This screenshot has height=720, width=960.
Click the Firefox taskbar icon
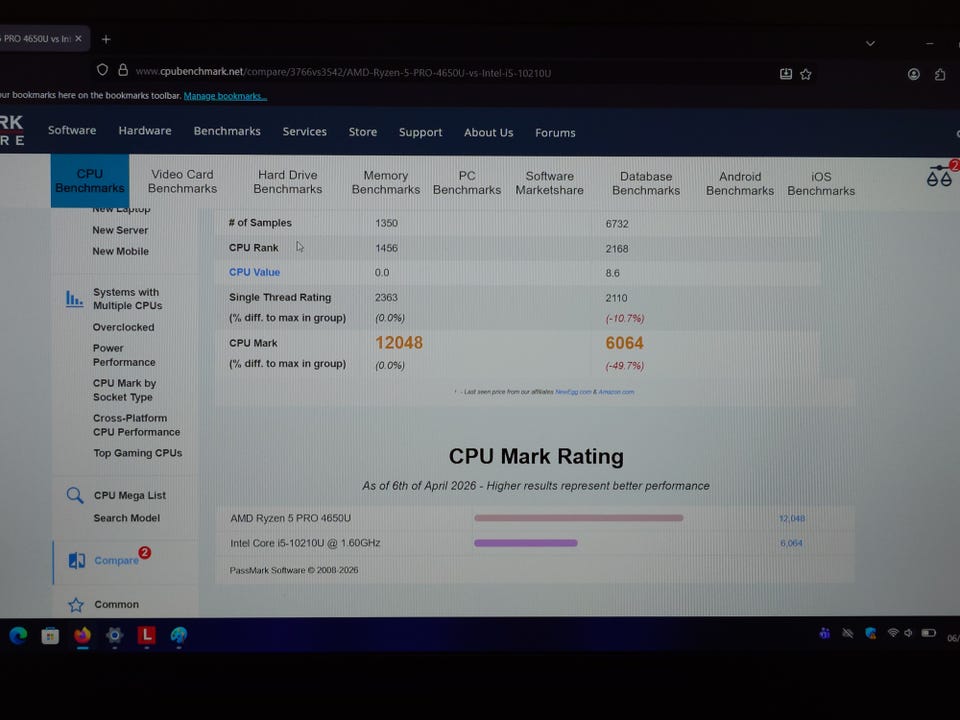pos(83,636)
